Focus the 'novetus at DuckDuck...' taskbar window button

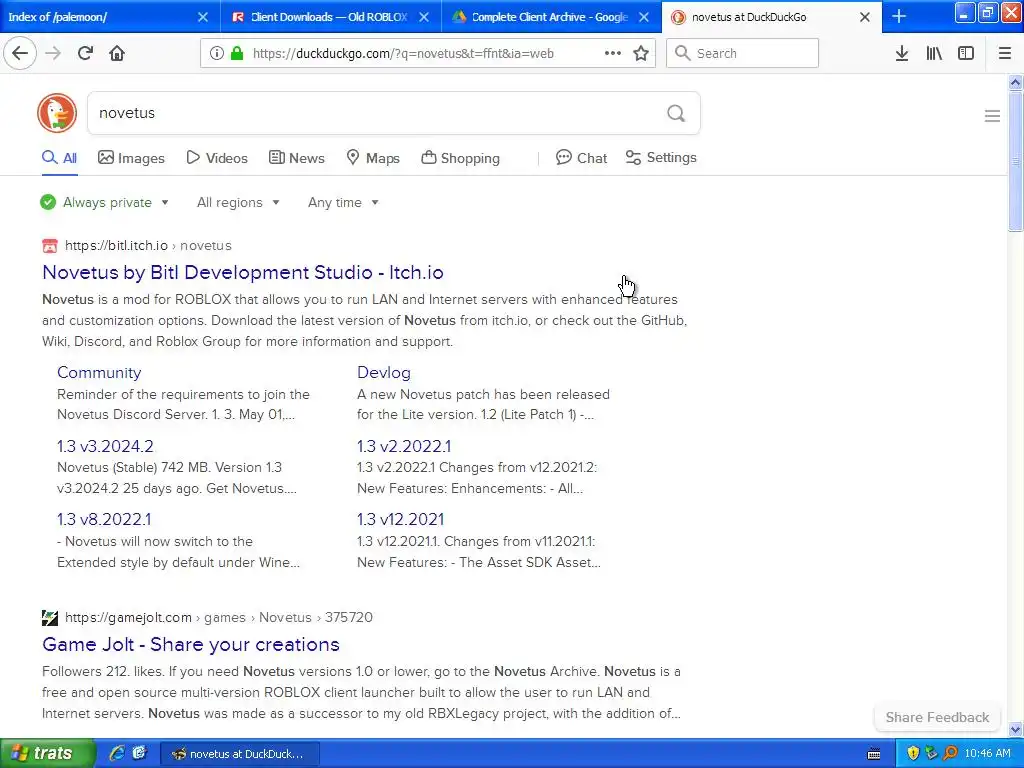tap(240, 754)
